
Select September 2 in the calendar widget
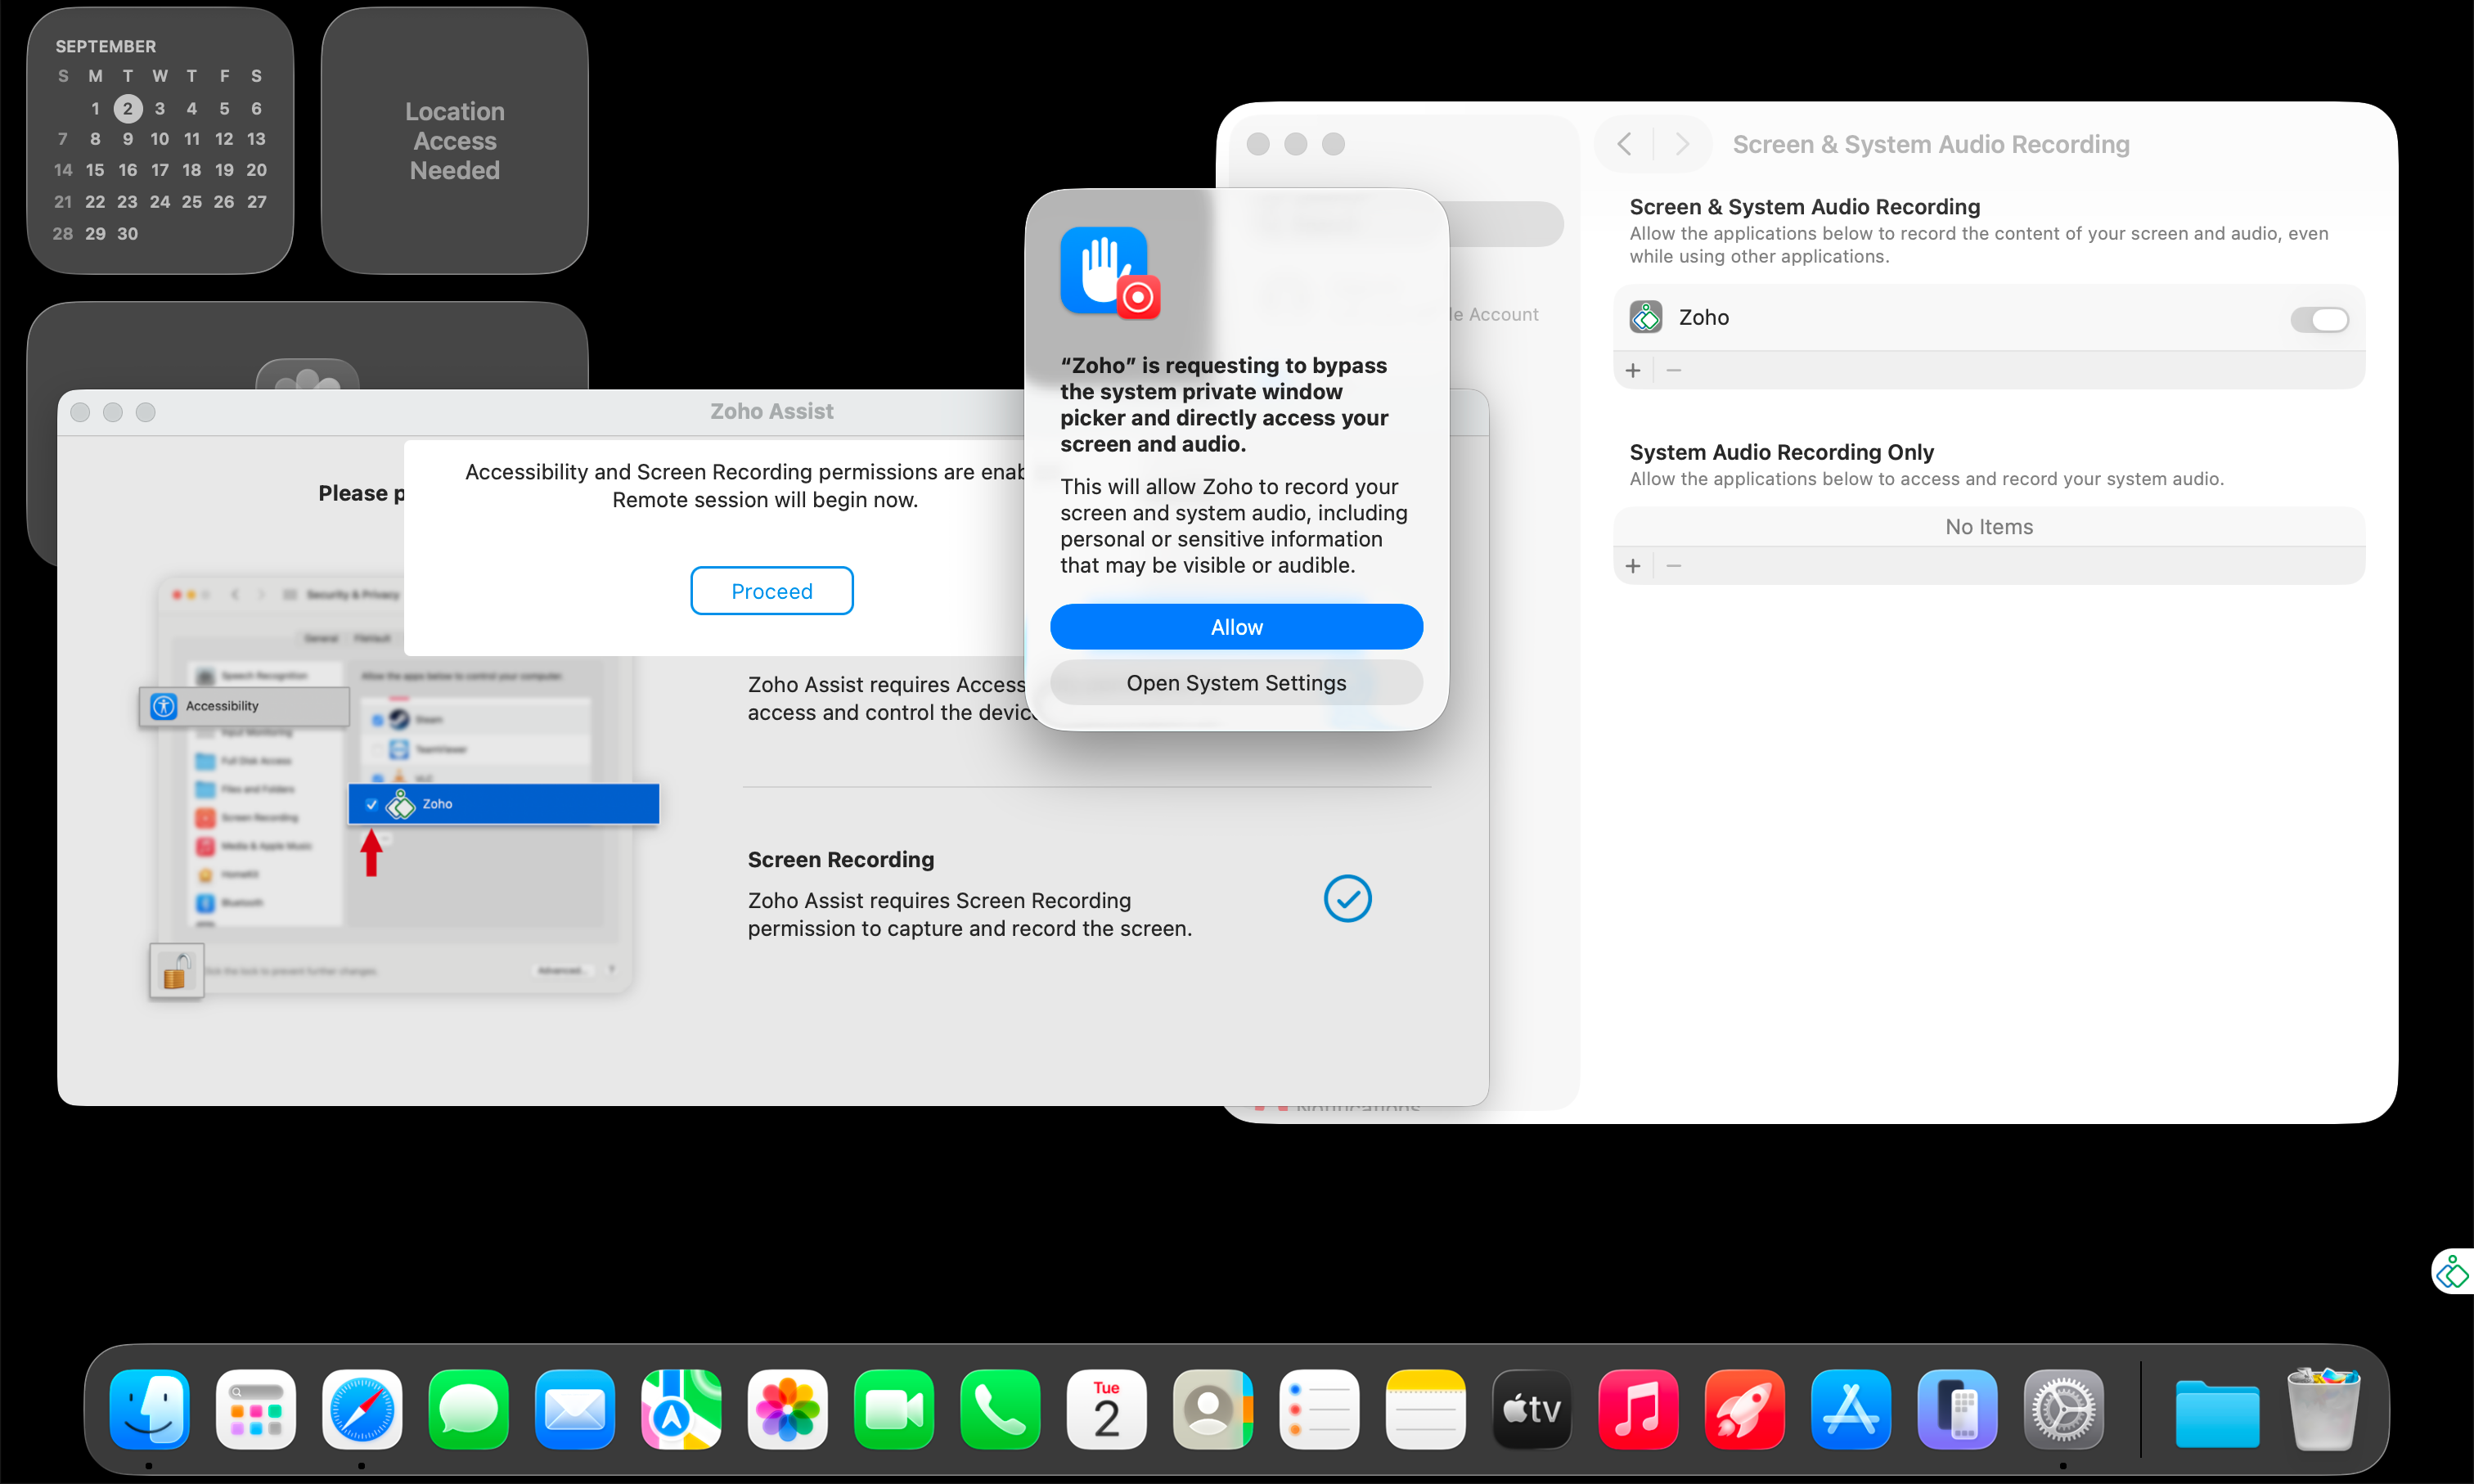point(127,108)
